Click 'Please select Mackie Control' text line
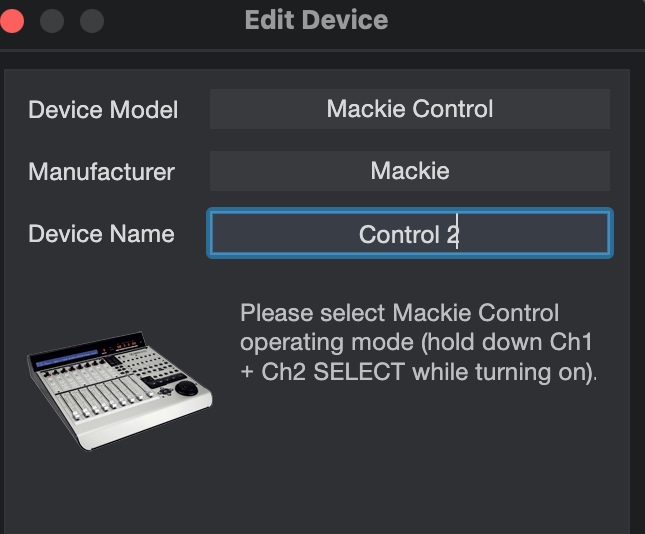 click(x=399, y=312)
